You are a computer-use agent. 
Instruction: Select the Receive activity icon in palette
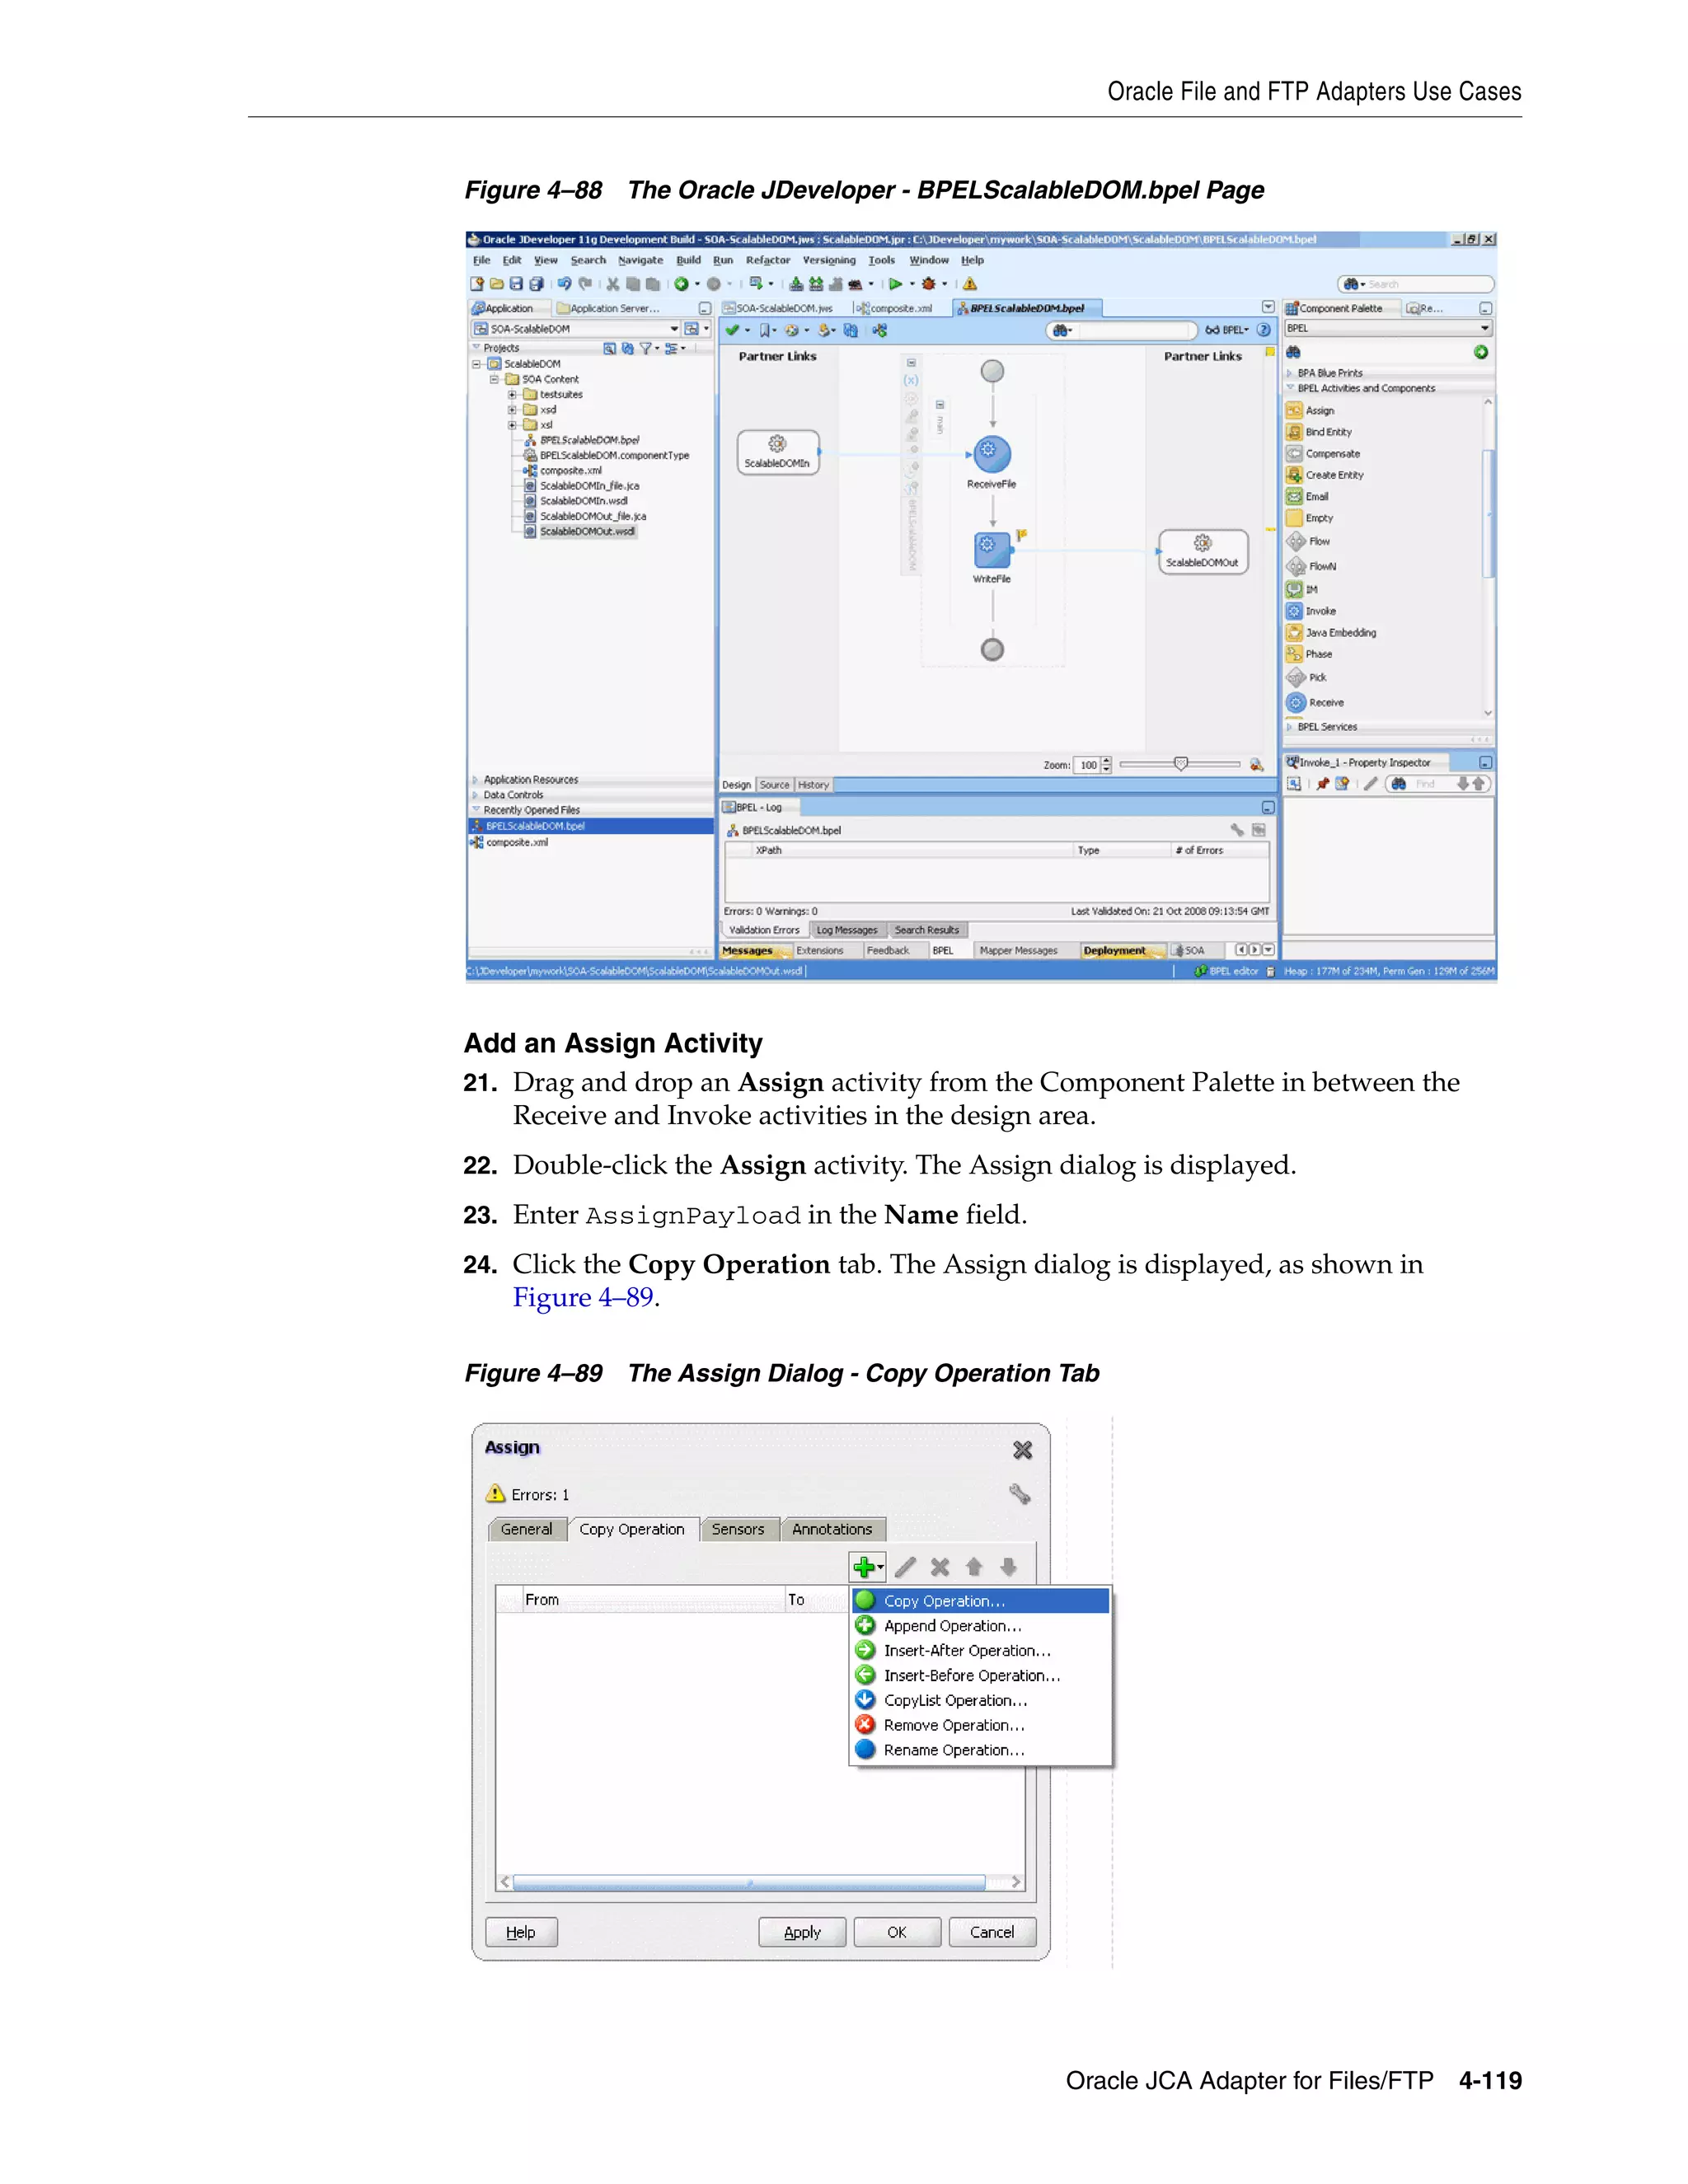pos(1296,702)
